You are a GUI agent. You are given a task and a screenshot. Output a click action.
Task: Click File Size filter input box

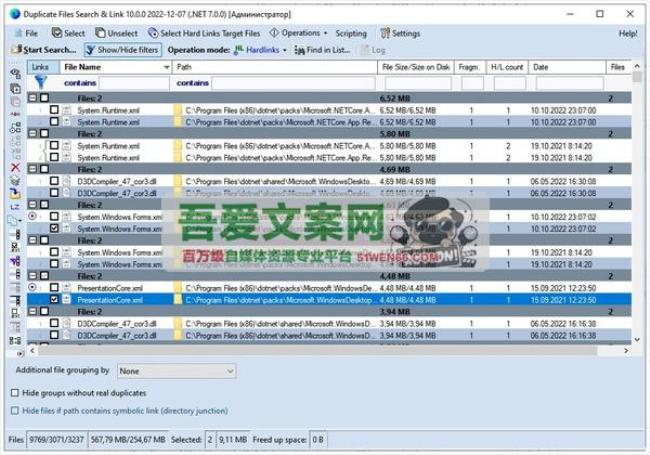point(418,83)
